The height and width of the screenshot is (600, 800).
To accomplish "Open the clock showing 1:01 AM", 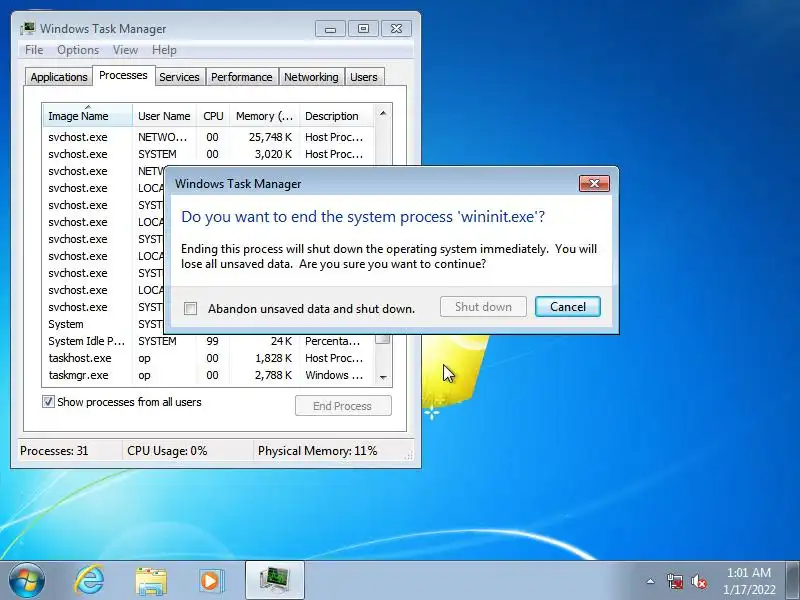I will 748,581.
